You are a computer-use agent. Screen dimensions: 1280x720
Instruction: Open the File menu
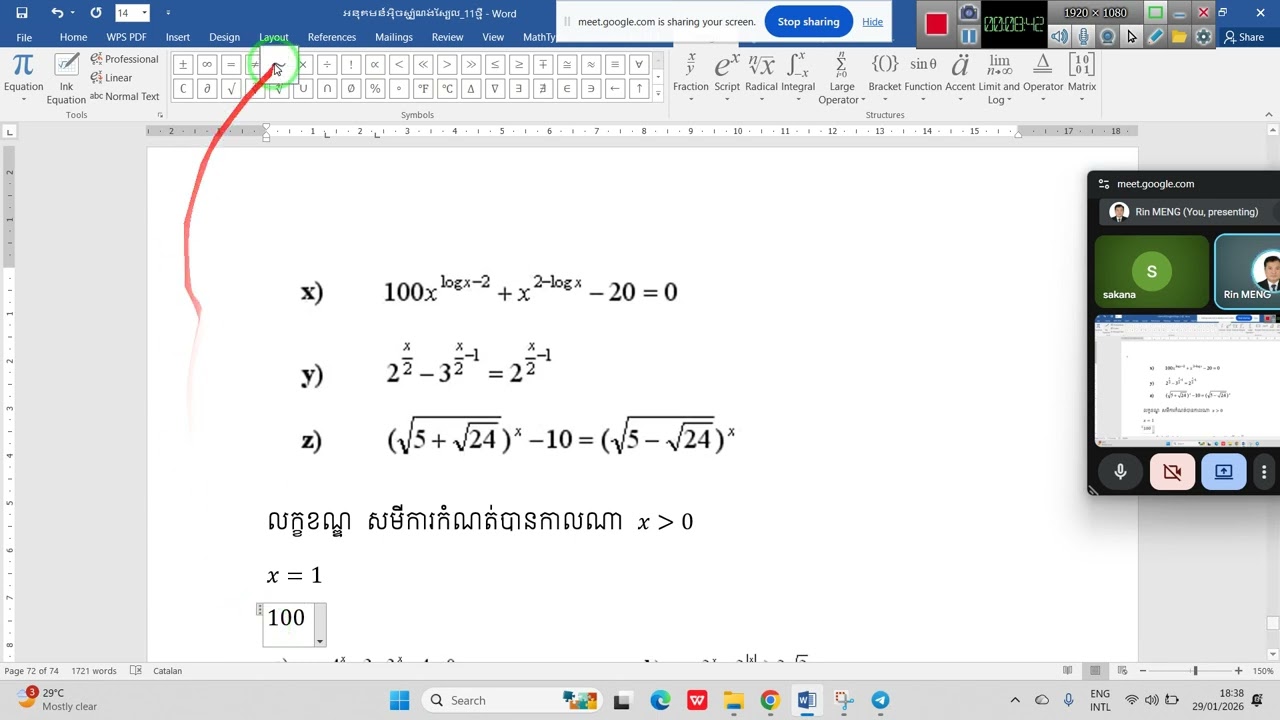(x=24, y=37)
